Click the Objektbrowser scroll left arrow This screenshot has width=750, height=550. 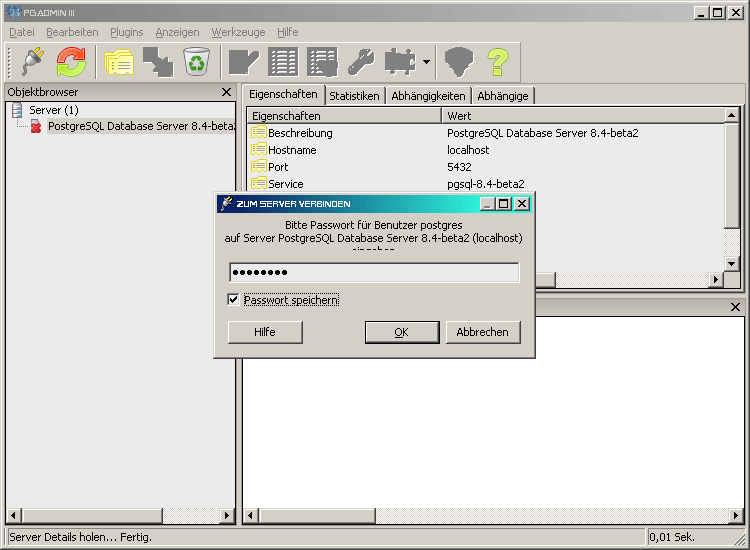click(x=13, y=516)
